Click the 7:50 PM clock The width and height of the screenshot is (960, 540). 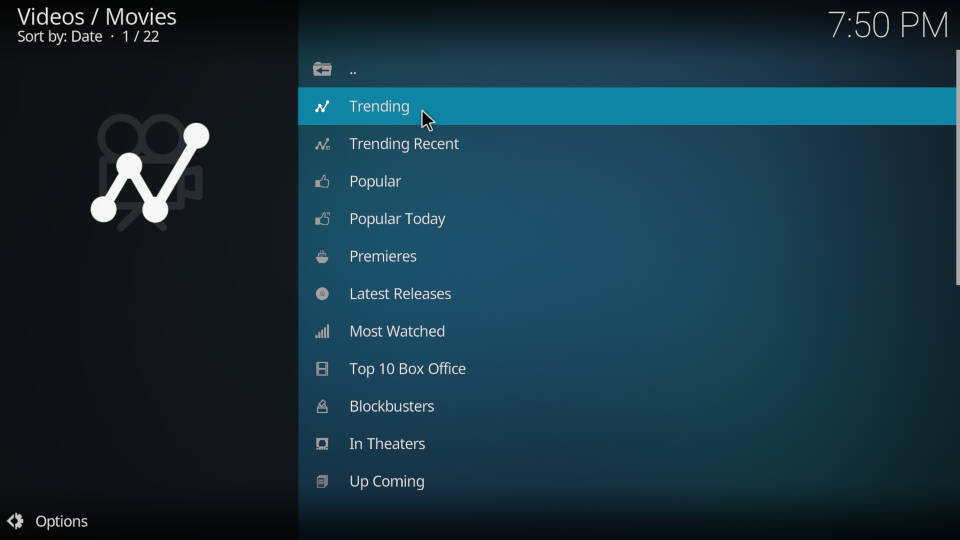888,26
